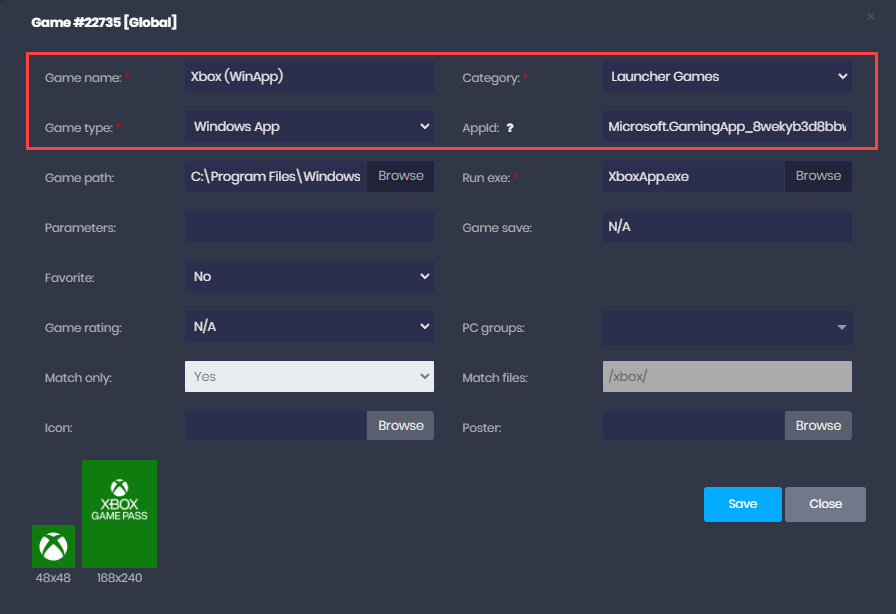Click the 48x48 Xbox icon thumbnail

coord(53,547)
